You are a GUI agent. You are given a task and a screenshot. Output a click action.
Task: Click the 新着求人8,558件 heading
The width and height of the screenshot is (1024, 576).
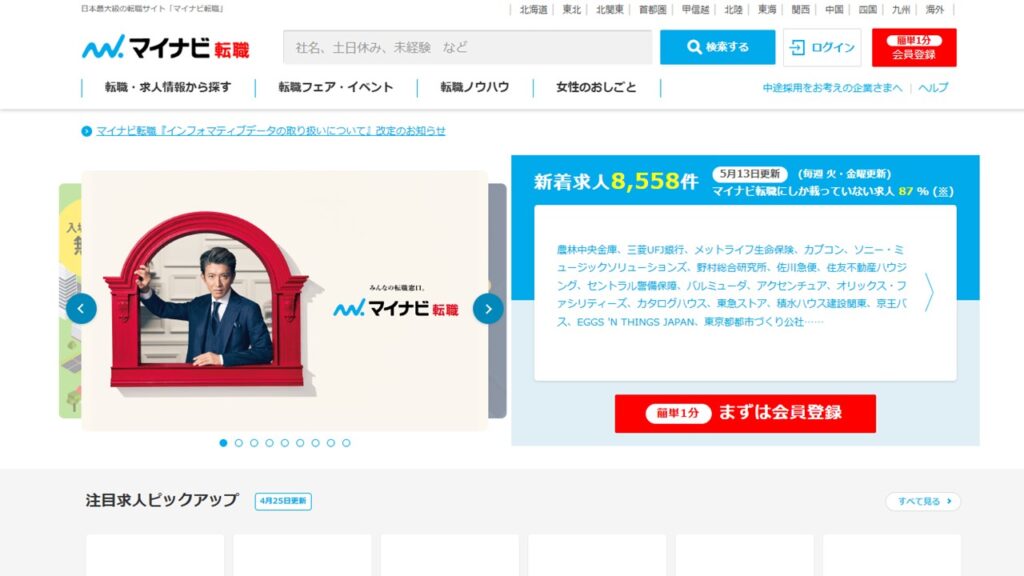[x=616, y=181]
